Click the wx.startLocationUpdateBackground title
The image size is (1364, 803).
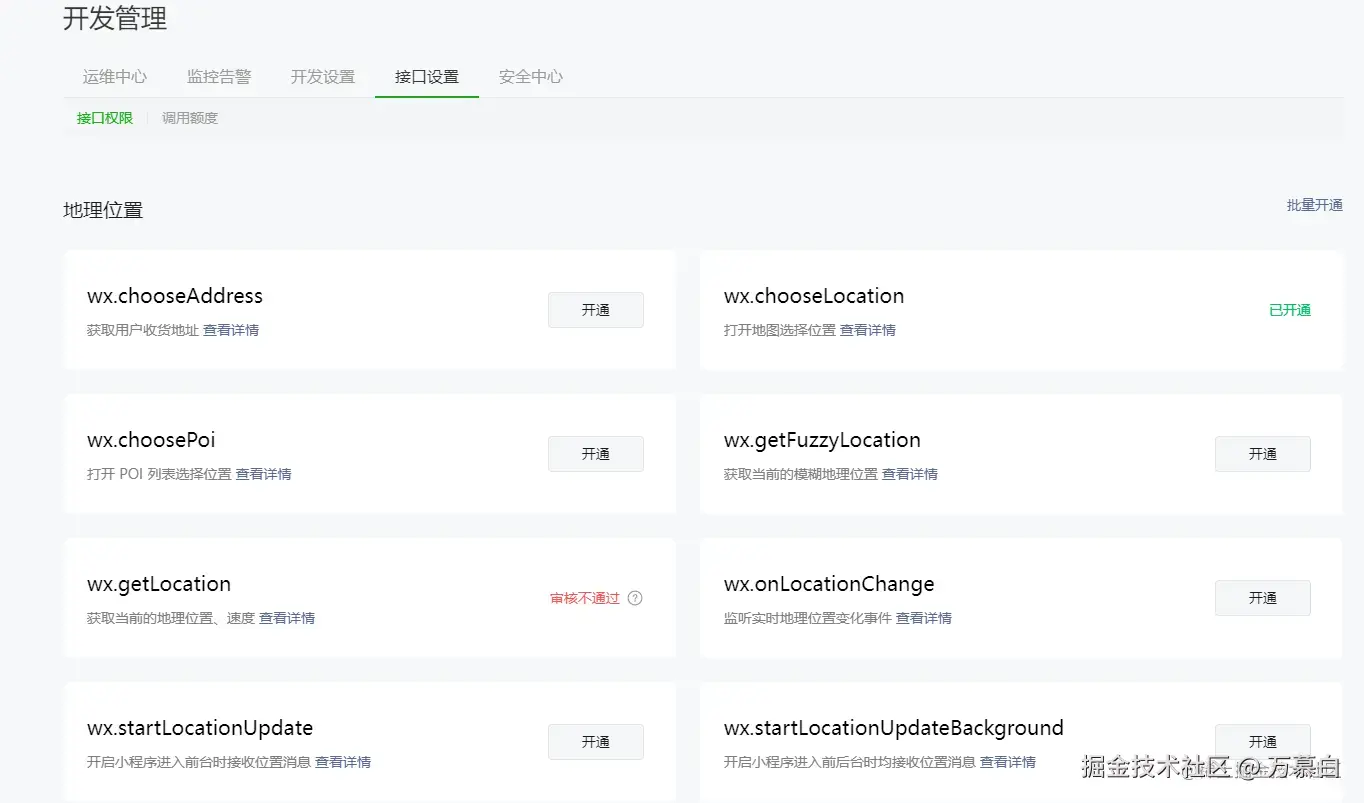894,728
